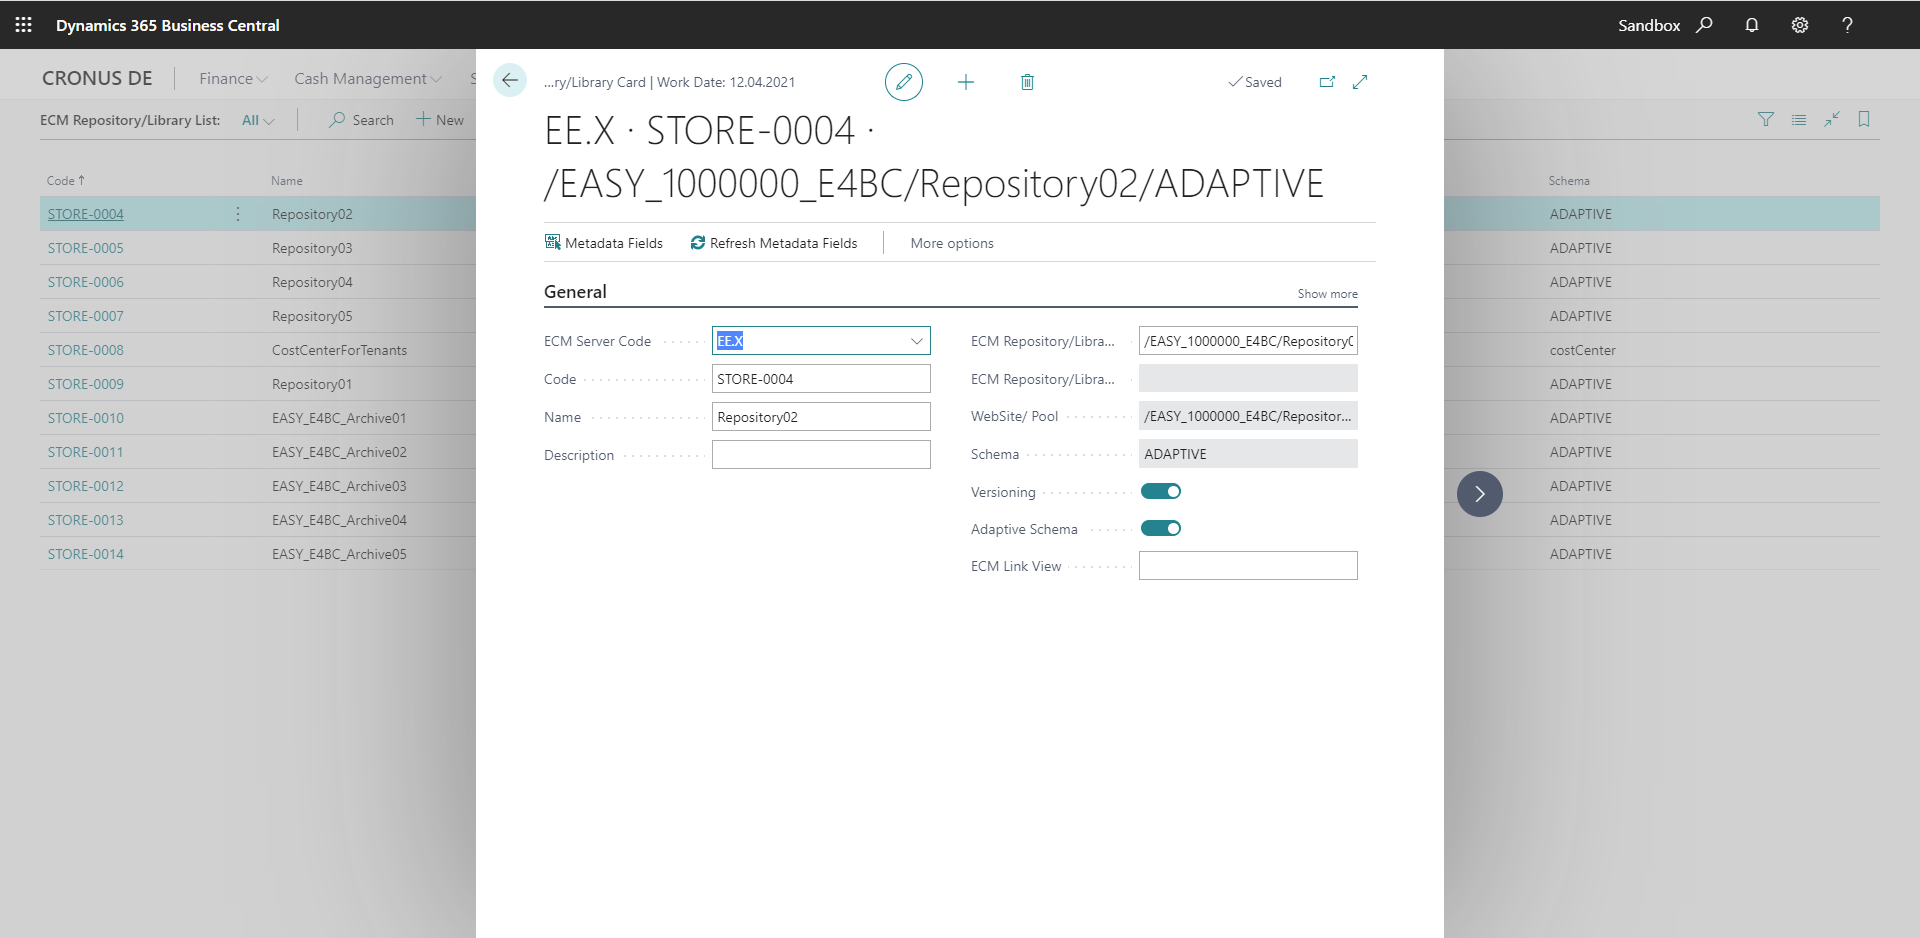Click the back arrow on the card

(x=510, y=81)
